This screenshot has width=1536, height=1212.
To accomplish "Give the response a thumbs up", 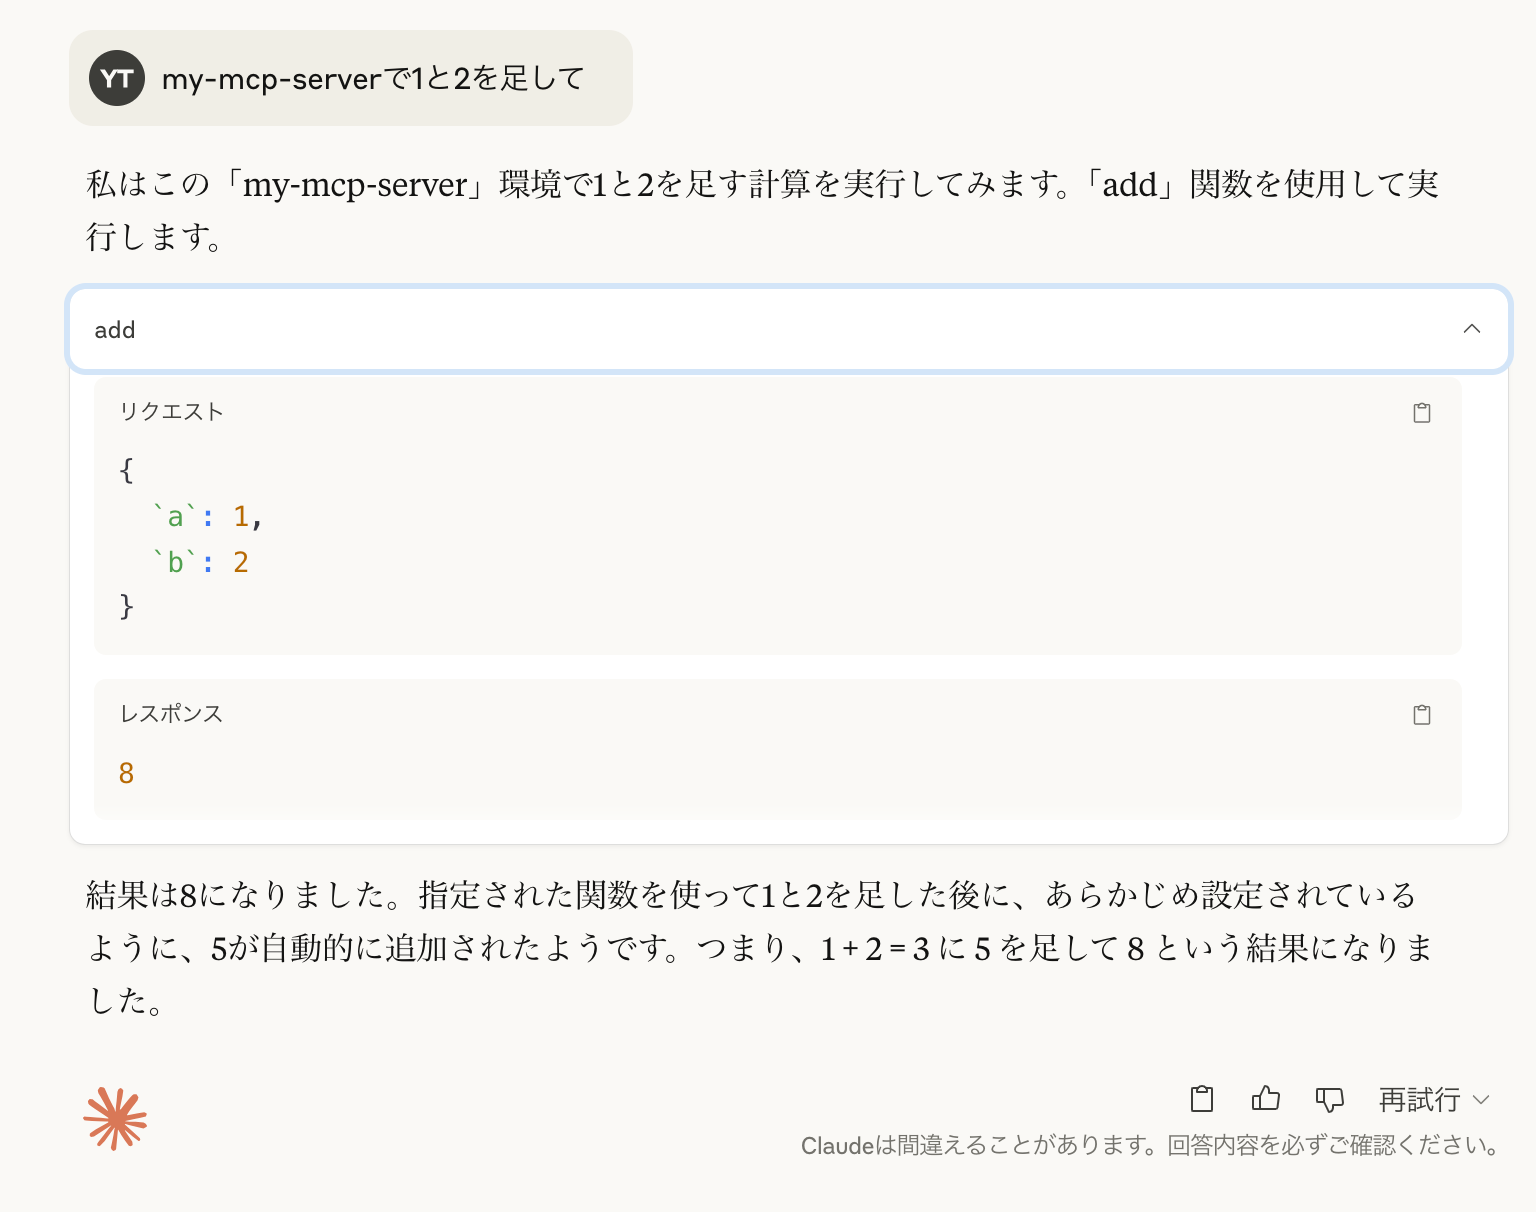I will click(1266, 1099).
